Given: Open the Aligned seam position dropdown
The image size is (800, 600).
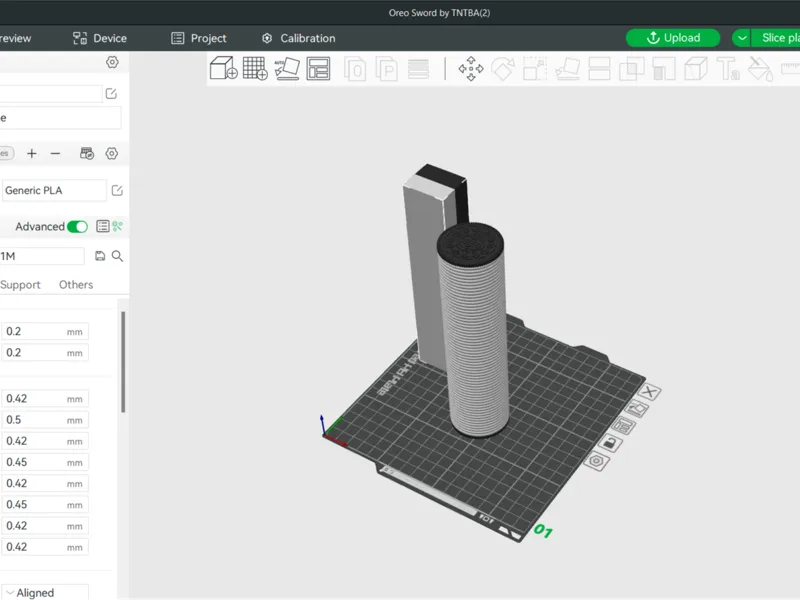Looking at the screenshot, I should 45,592.
